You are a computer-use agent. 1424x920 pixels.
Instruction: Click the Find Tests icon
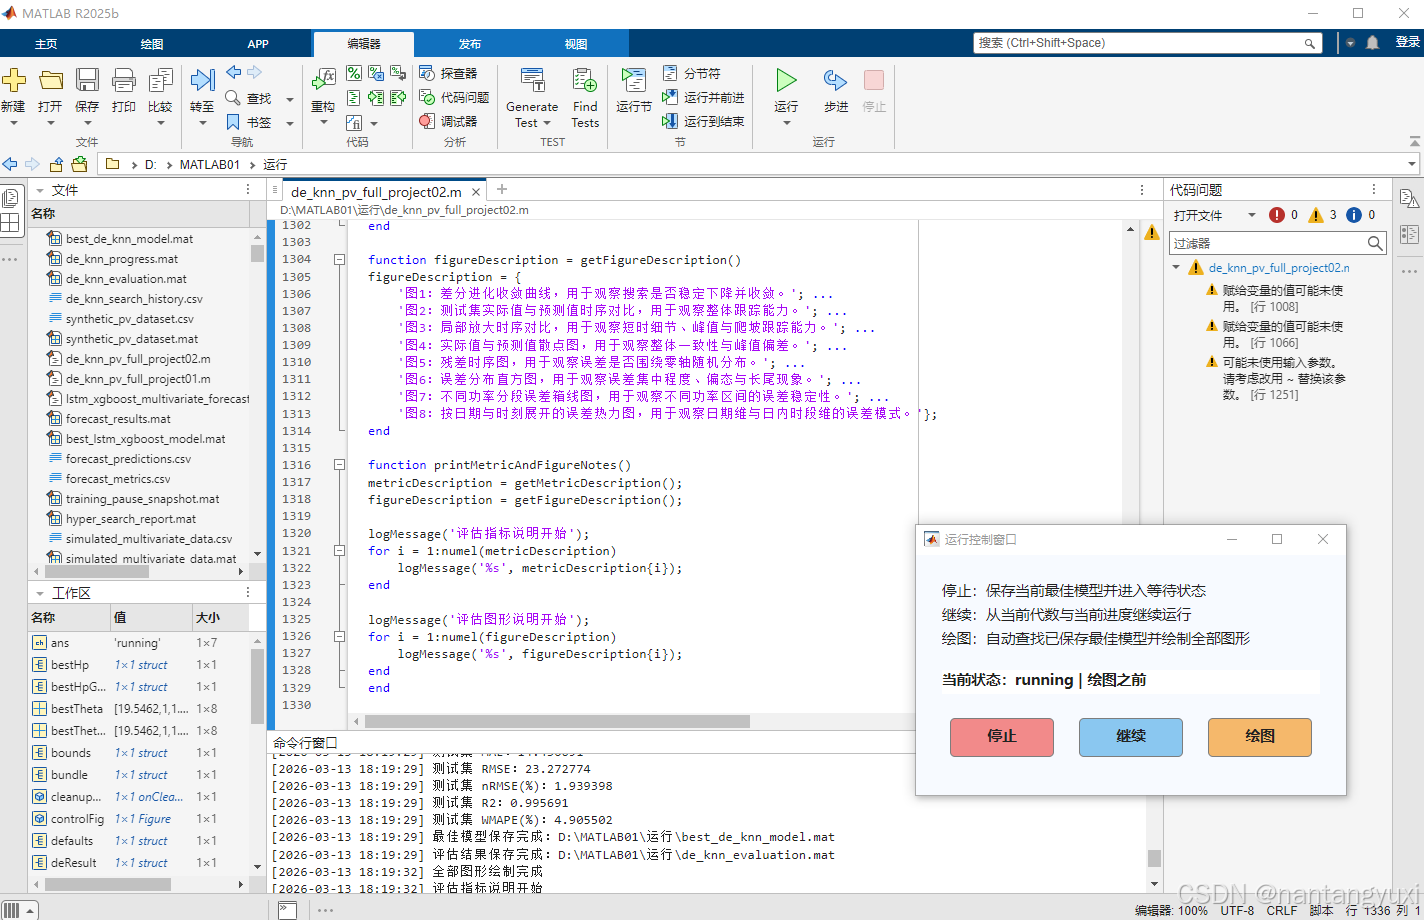tap(585, 80)
